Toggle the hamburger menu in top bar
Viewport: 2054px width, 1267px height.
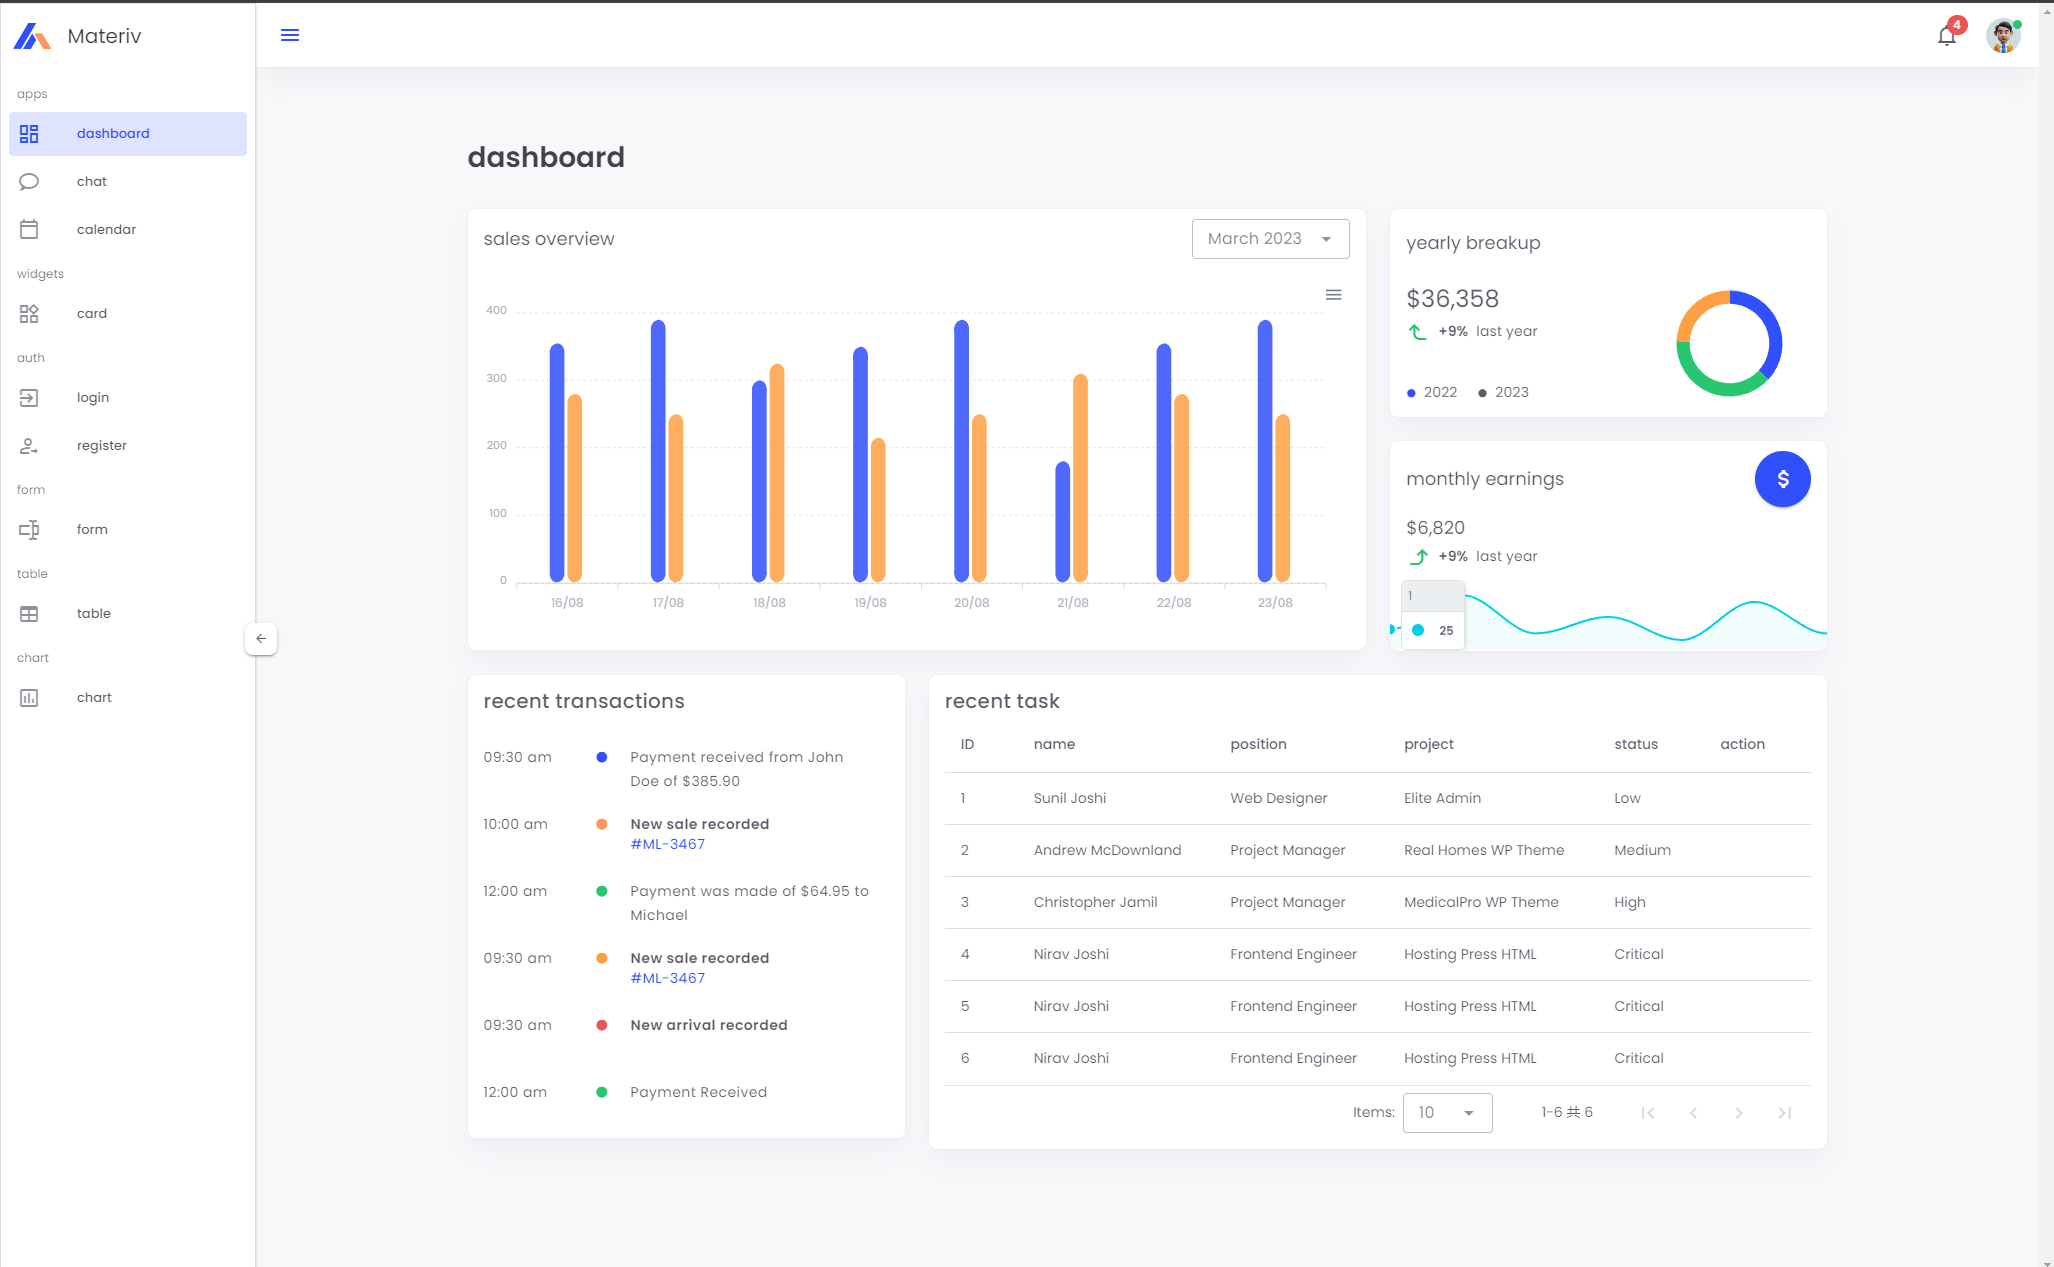pyautogui.click(x=290, y=35)
